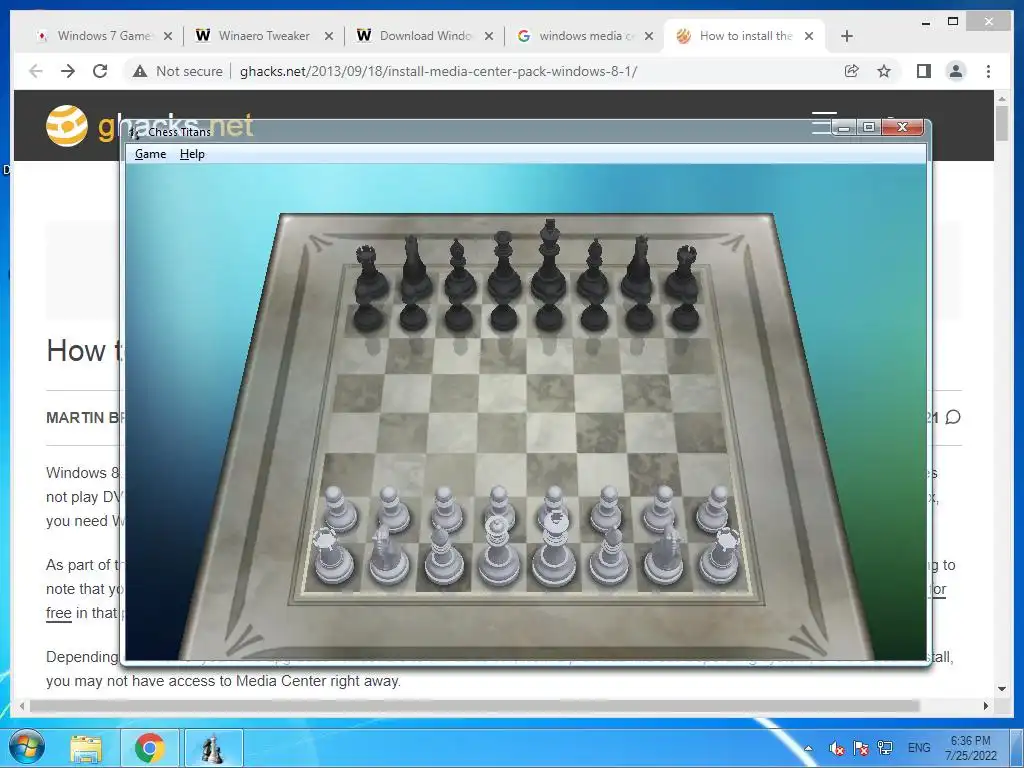
Task: Minimize the Chess Titans window
Action: (844, 127)
